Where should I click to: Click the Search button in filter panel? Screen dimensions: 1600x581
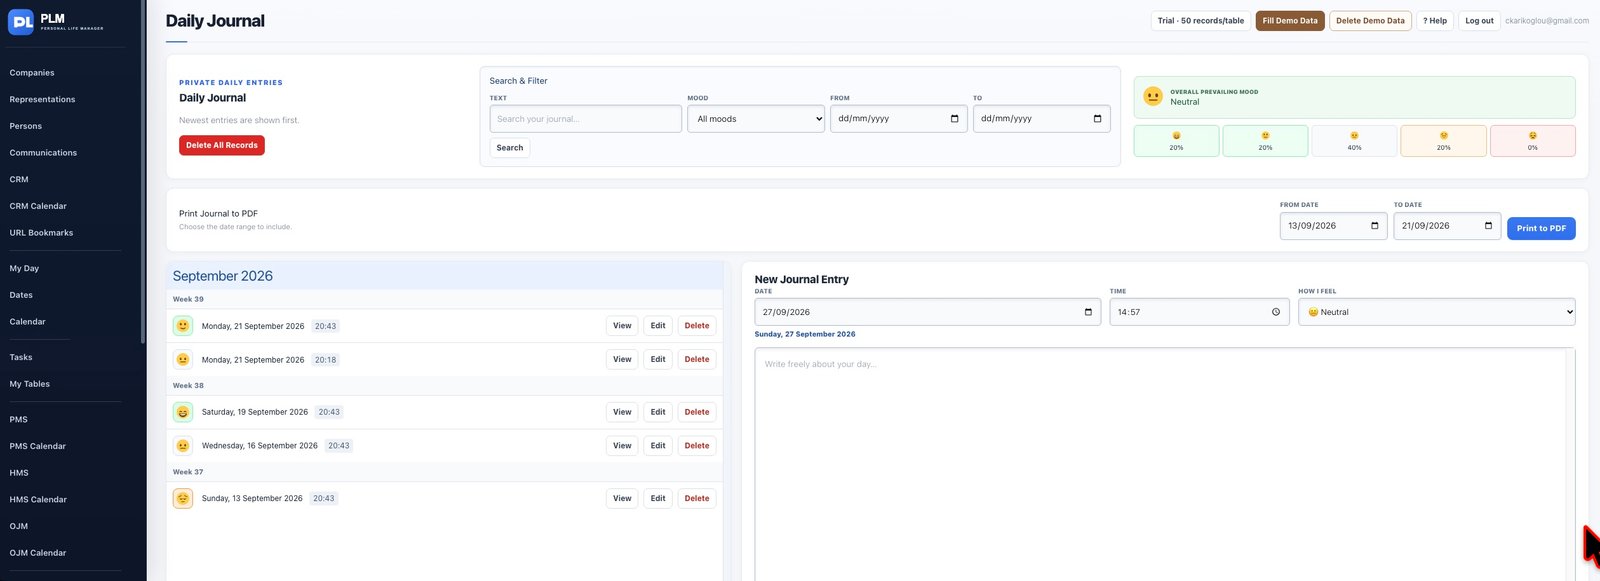(x=510, y=148)
